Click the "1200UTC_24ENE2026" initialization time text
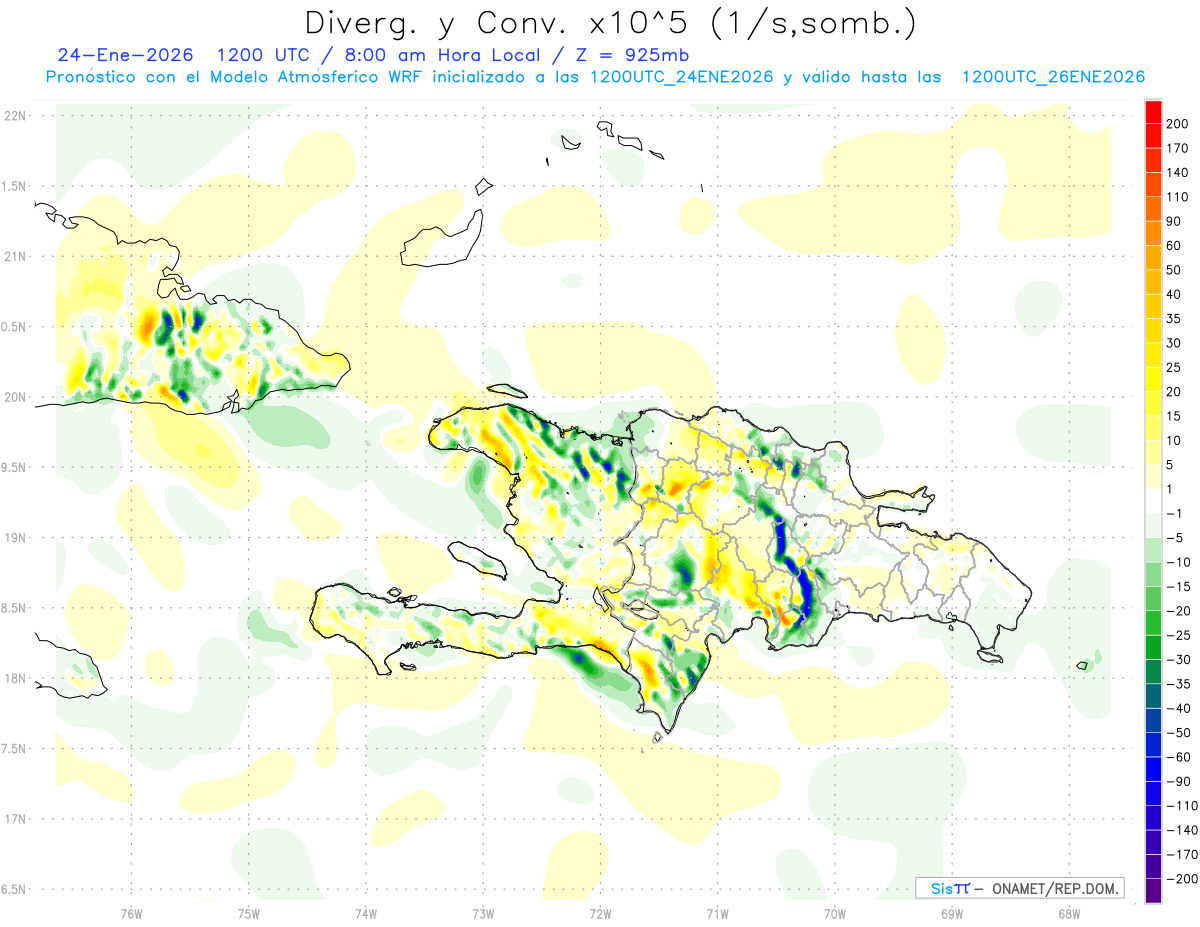The width and height of the screenshot is (1200, 927). click(684, 77)
